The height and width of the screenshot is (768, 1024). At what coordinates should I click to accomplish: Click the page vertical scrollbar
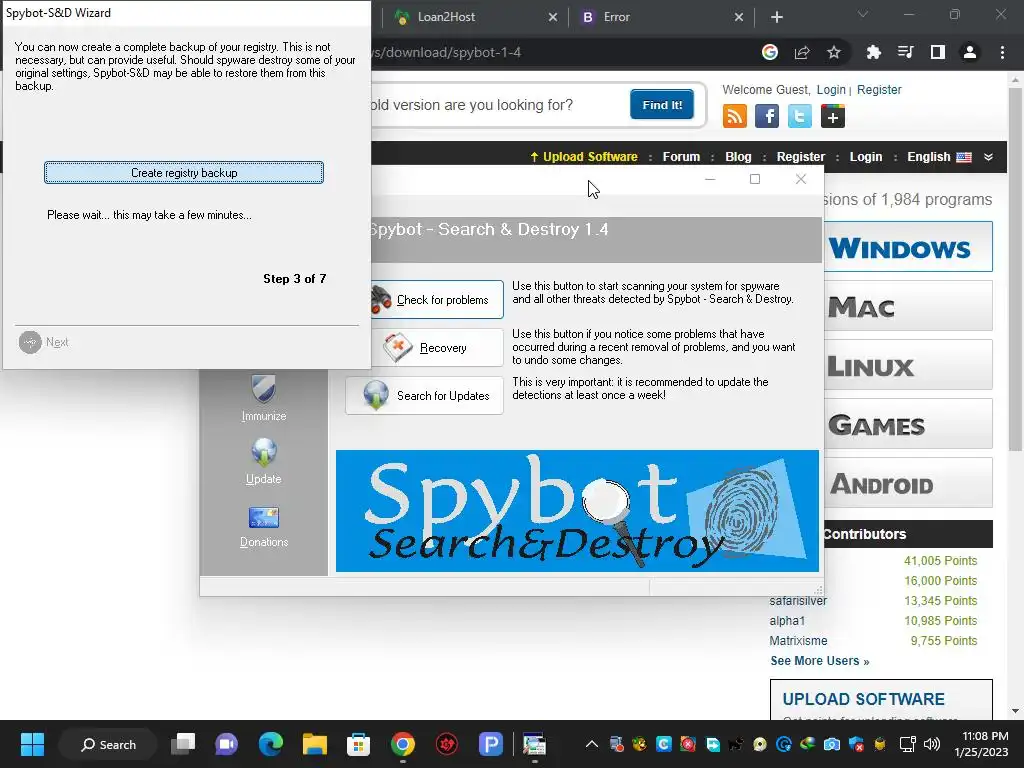coord(1015,269)
